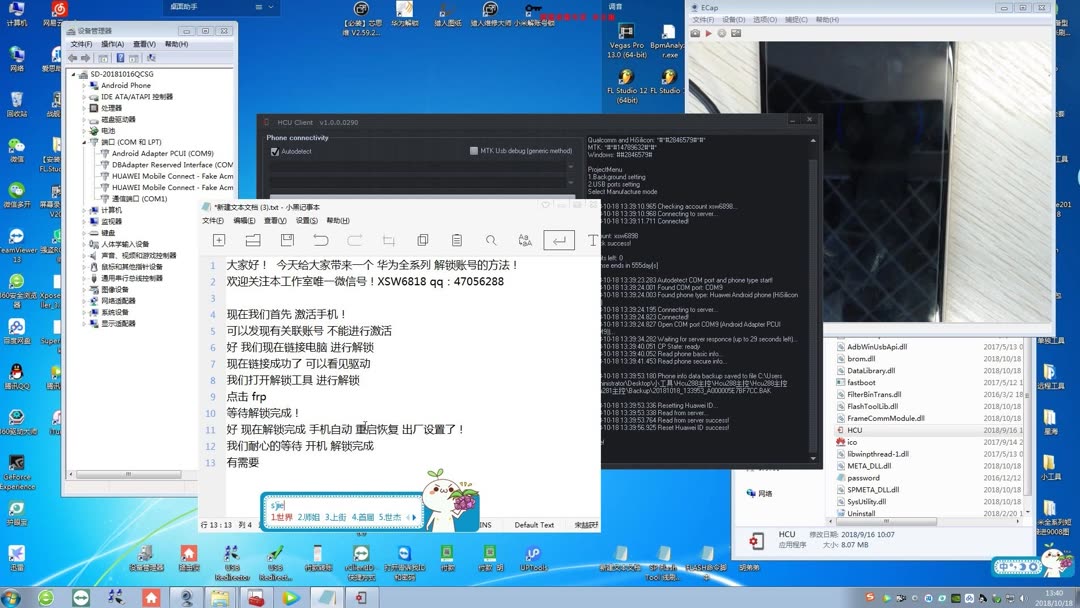Open the COM port dropdown in HCU Client

pyautogui.click(x=569, y=166)
